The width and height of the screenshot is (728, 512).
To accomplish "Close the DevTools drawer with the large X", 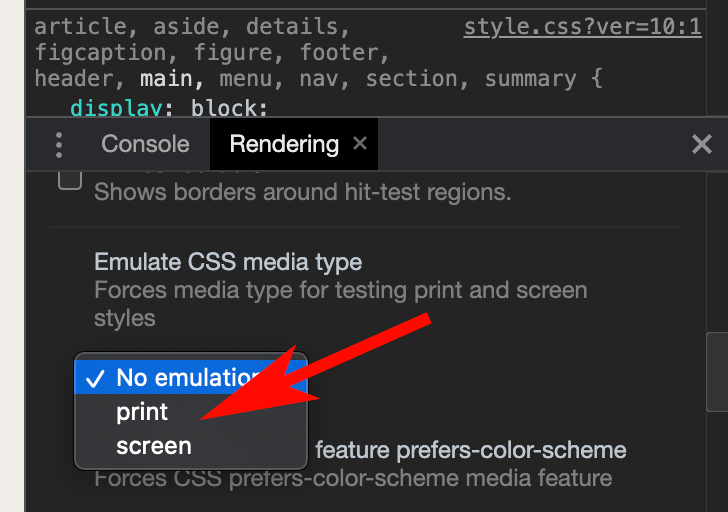I will [702, 144].
